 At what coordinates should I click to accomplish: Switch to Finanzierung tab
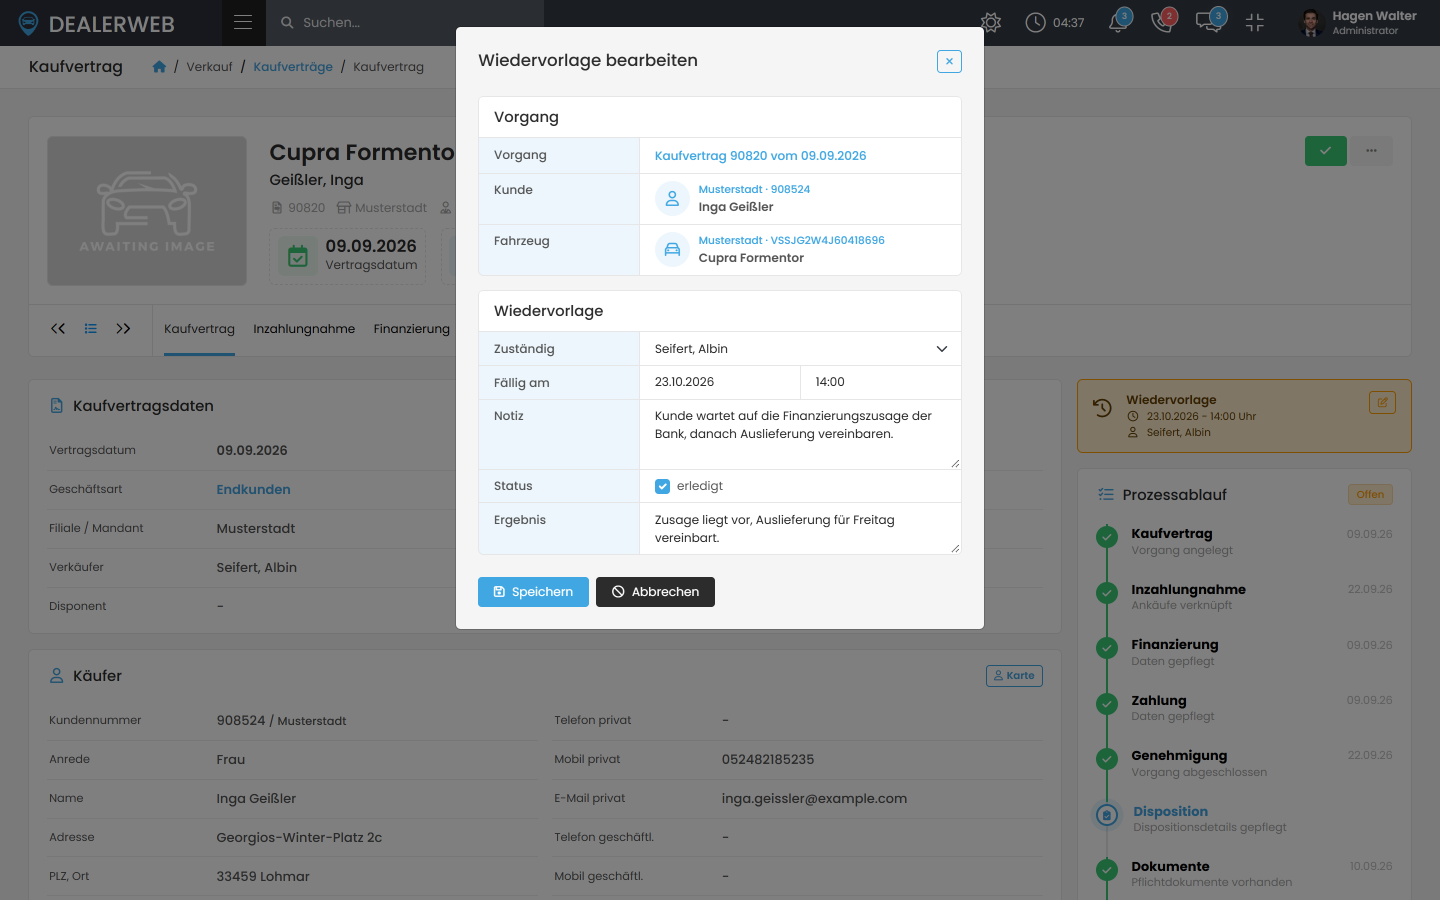click(412, 329)
